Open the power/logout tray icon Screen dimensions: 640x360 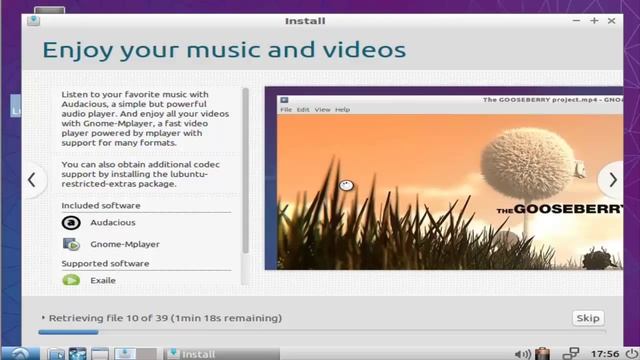[x=632, y=353]
